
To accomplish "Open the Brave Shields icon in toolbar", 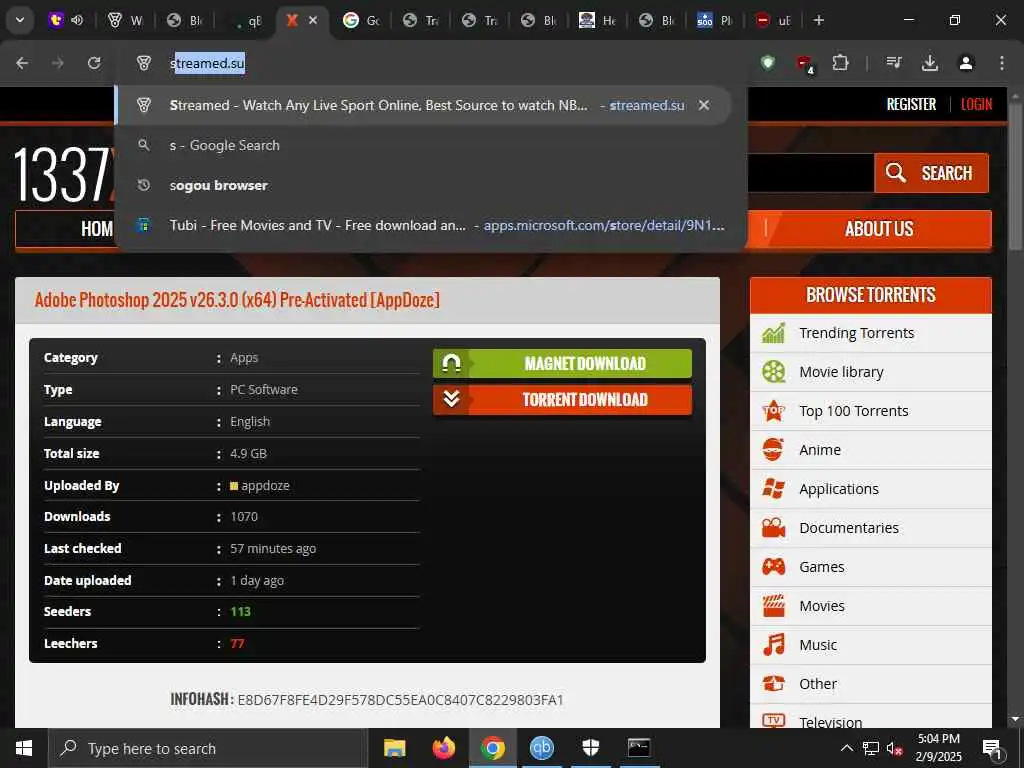I will [768, 63].
